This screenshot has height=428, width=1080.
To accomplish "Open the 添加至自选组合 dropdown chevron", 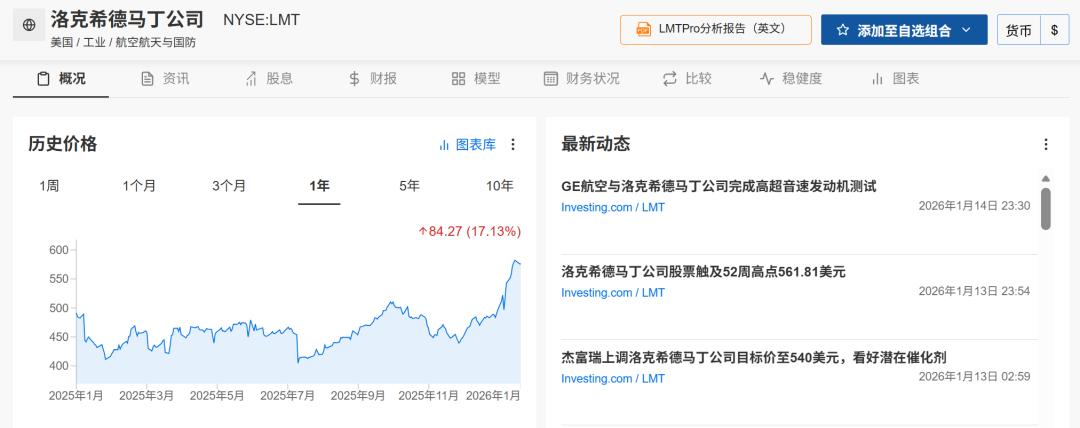I will click(x=966, y=30).
